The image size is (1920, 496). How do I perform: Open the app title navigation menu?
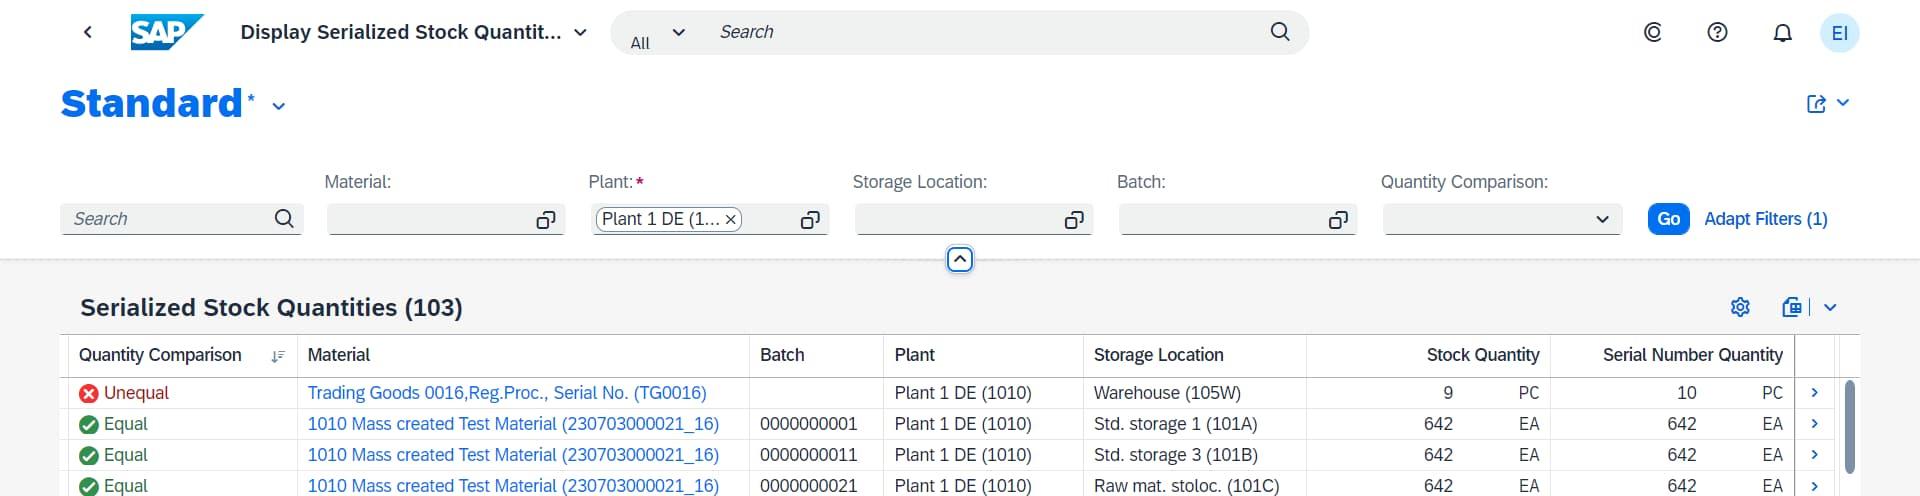[580, 33]
